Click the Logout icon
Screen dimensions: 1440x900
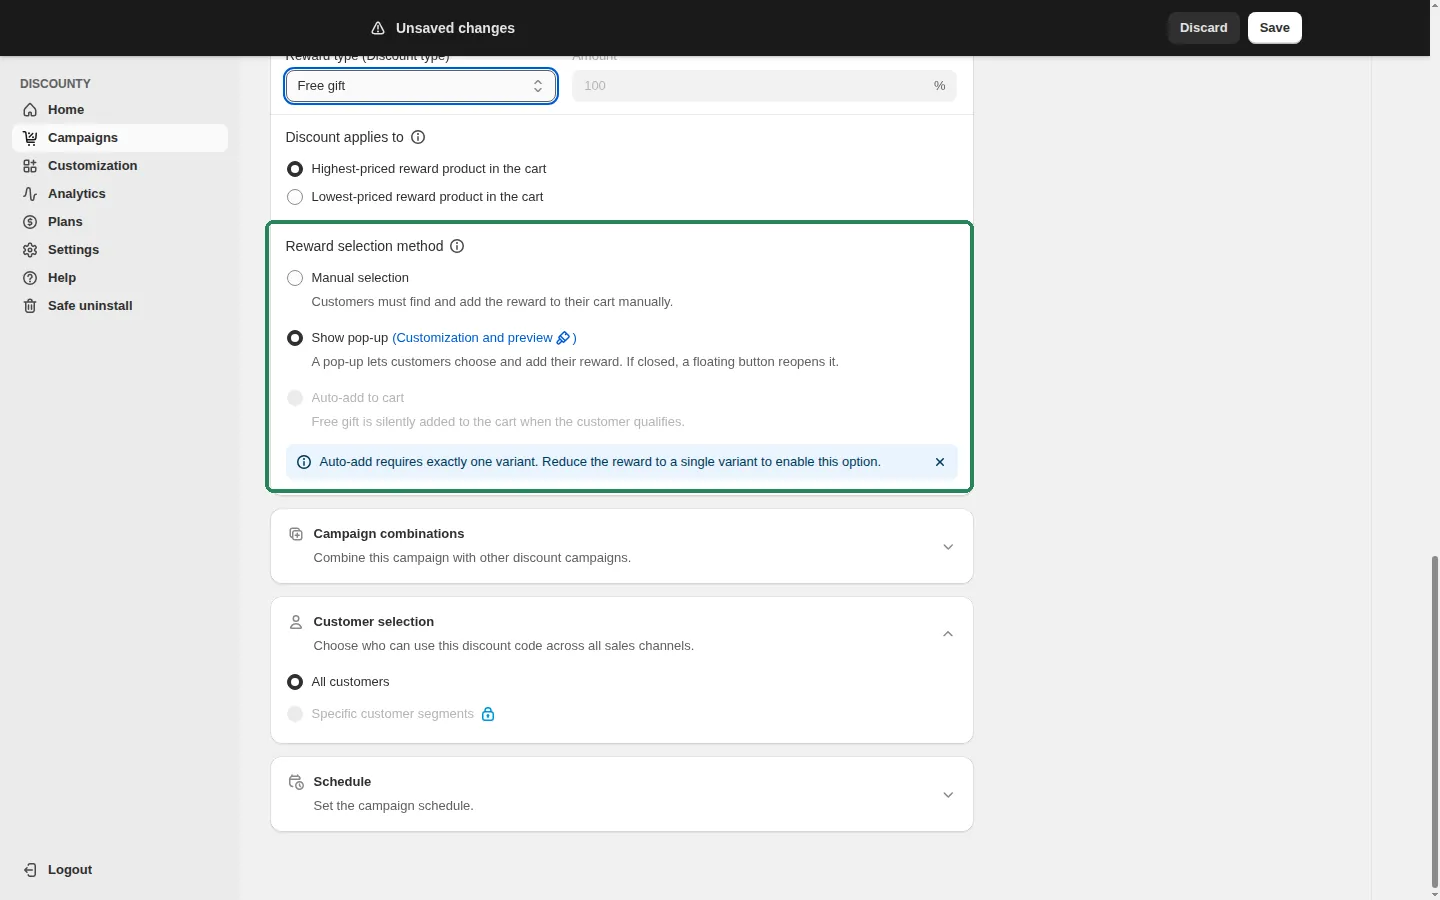pos(30,870)
